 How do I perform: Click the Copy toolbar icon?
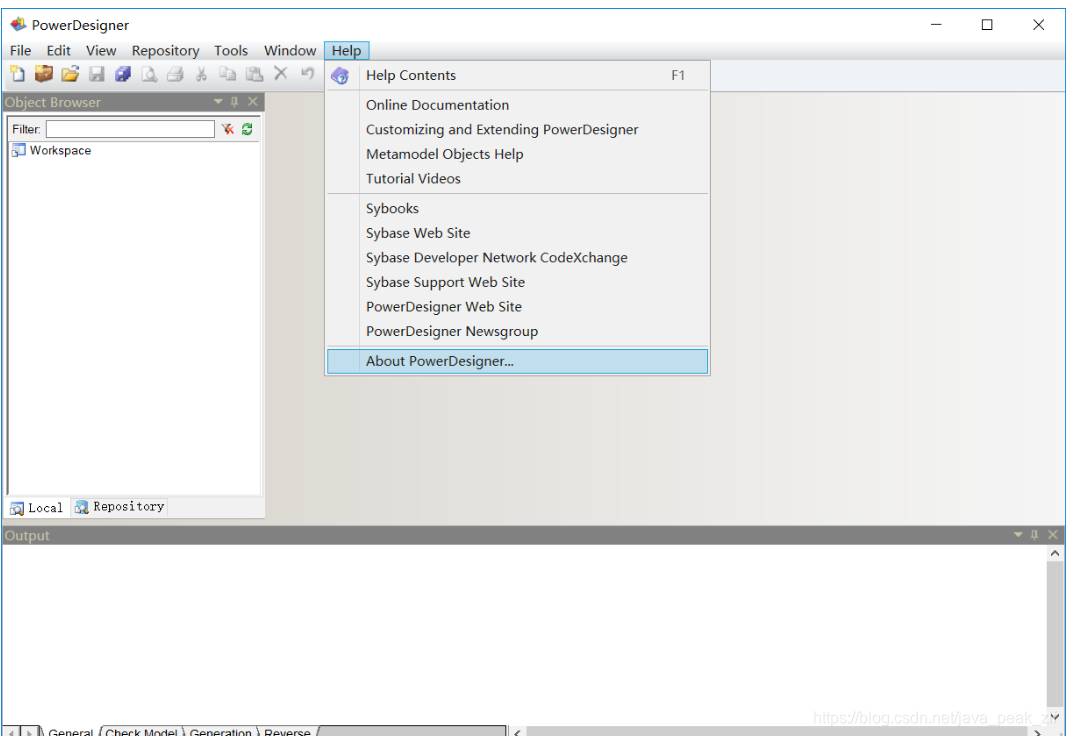(x=227, y=73)
